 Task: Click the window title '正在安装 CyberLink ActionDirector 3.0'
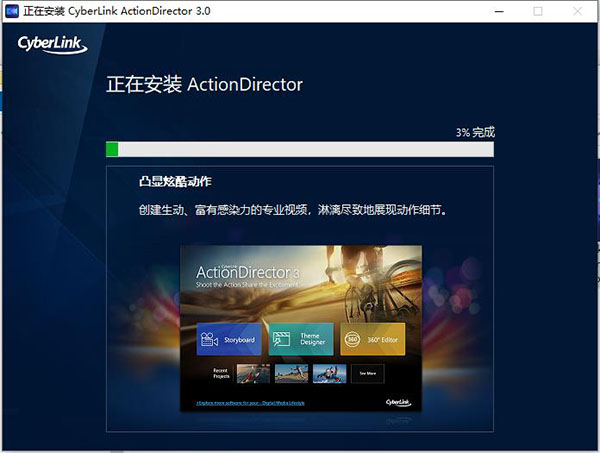[x=117, y=11]
